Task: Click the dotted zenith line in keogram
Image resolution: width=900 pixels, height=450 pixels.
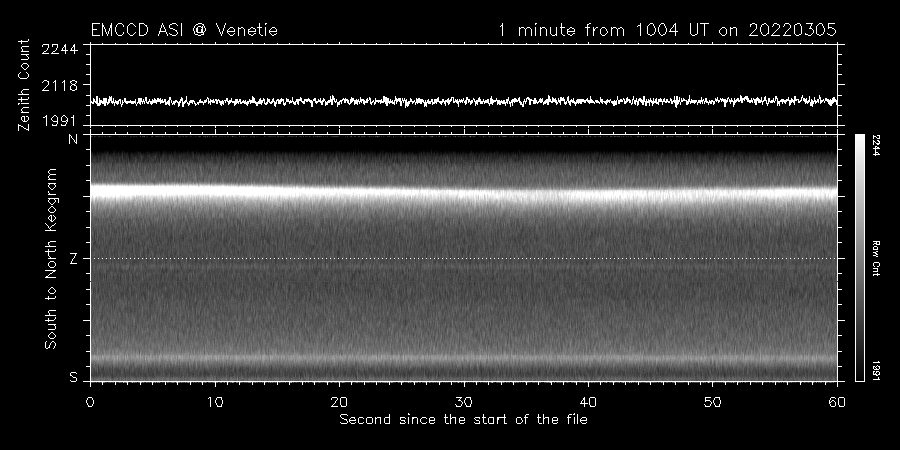Action: coord(464,258)
